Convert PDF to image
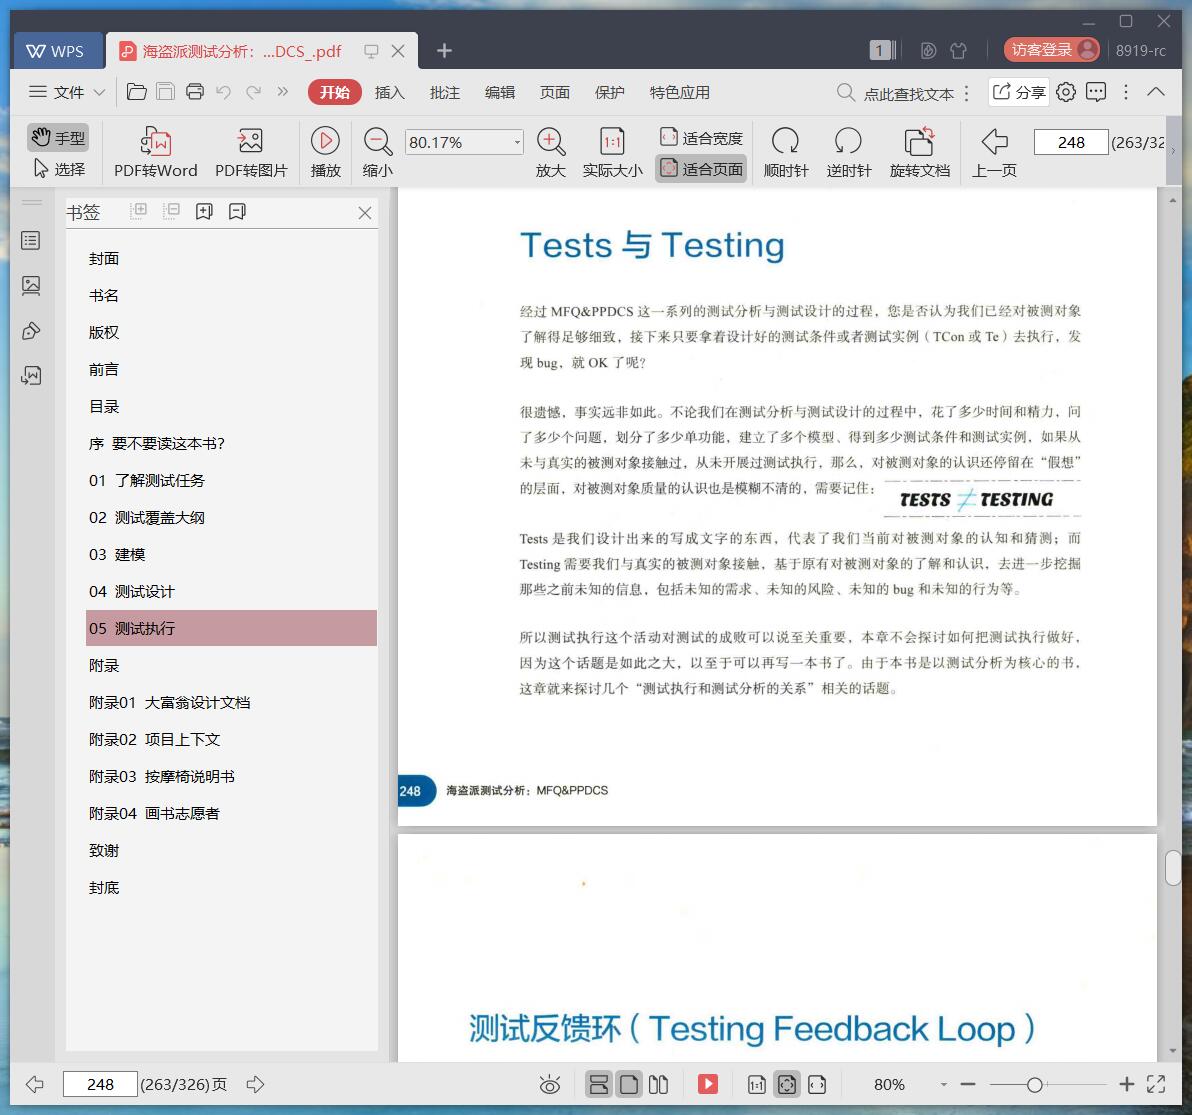Viewport: 1192px width, 1115px height. [251, 153]
